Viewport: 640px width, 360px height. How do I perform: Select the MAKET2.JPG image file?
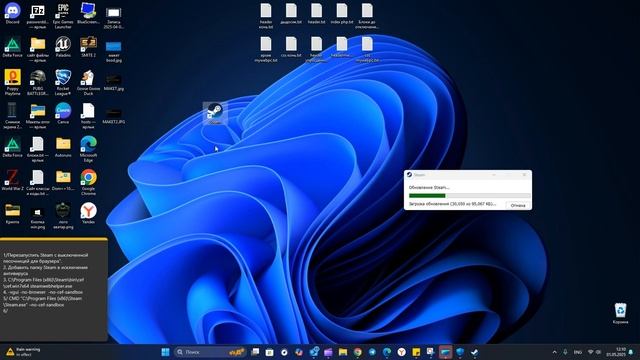[x=113, y=115]
